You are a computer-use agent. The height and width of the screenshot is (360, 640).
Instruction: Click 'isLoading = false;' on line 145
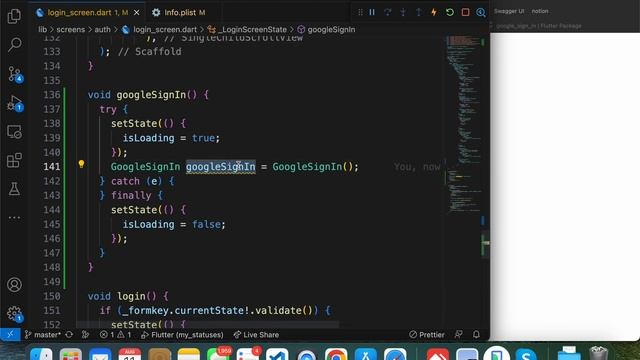tap(174, 224)
